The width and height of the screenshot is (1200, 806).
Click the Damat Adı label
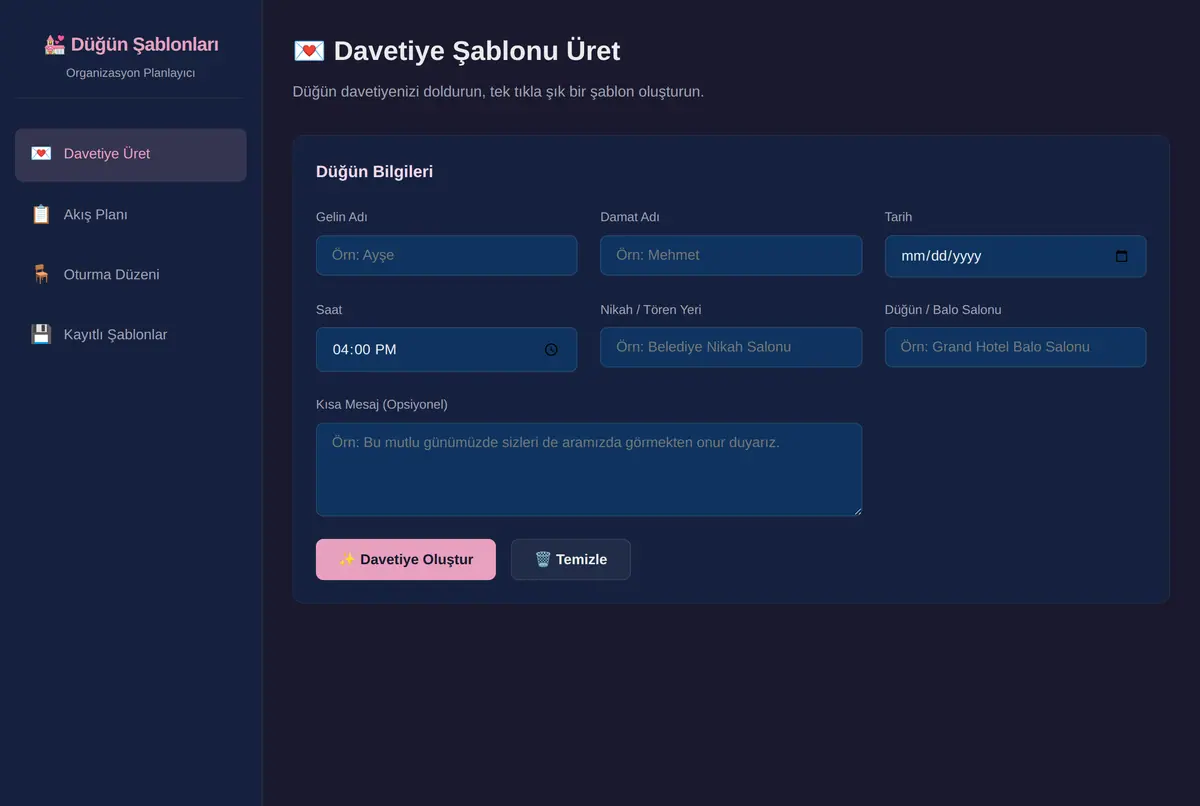630,217
